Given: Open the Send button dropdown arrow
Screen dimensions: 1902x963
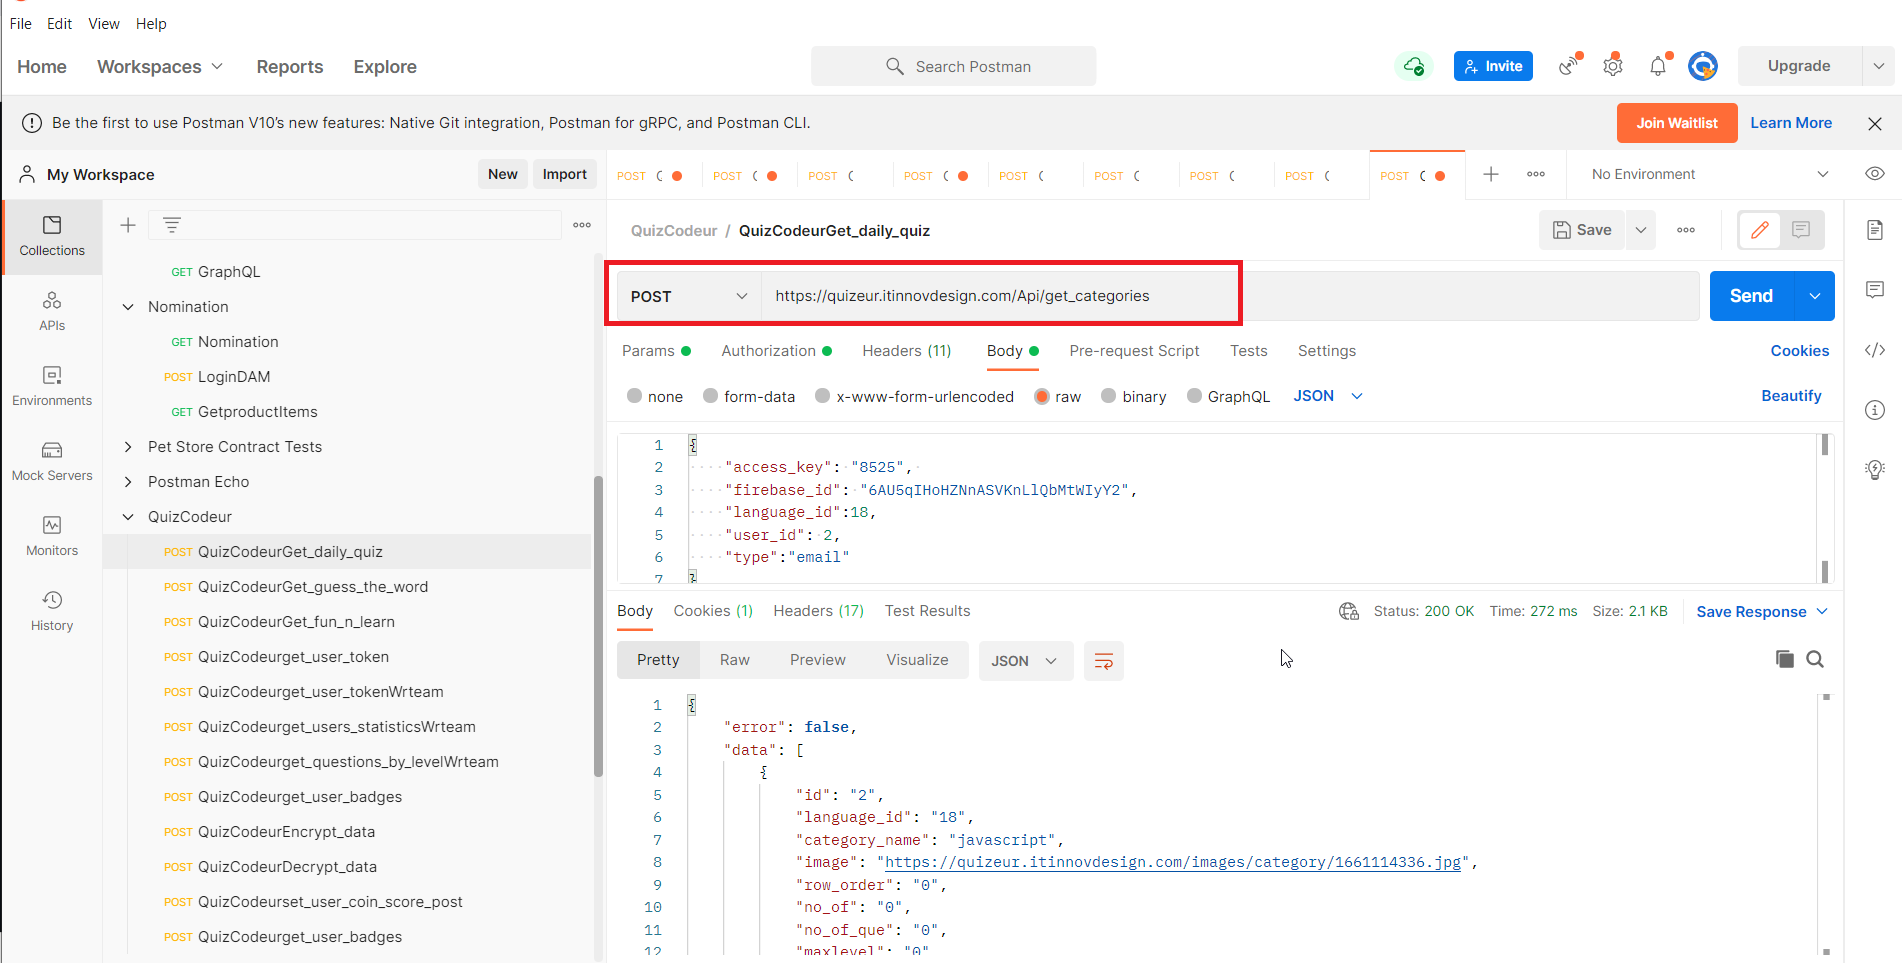Looking at the screenshot, I should point(1815,296).
